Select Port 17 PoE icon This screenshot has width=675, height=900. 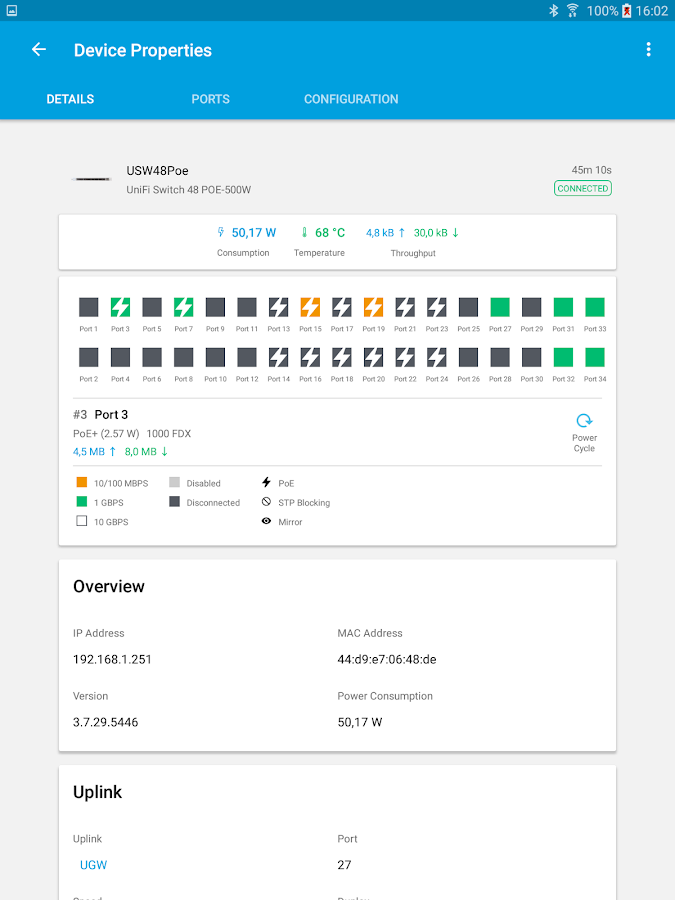[x=342, y=307]
